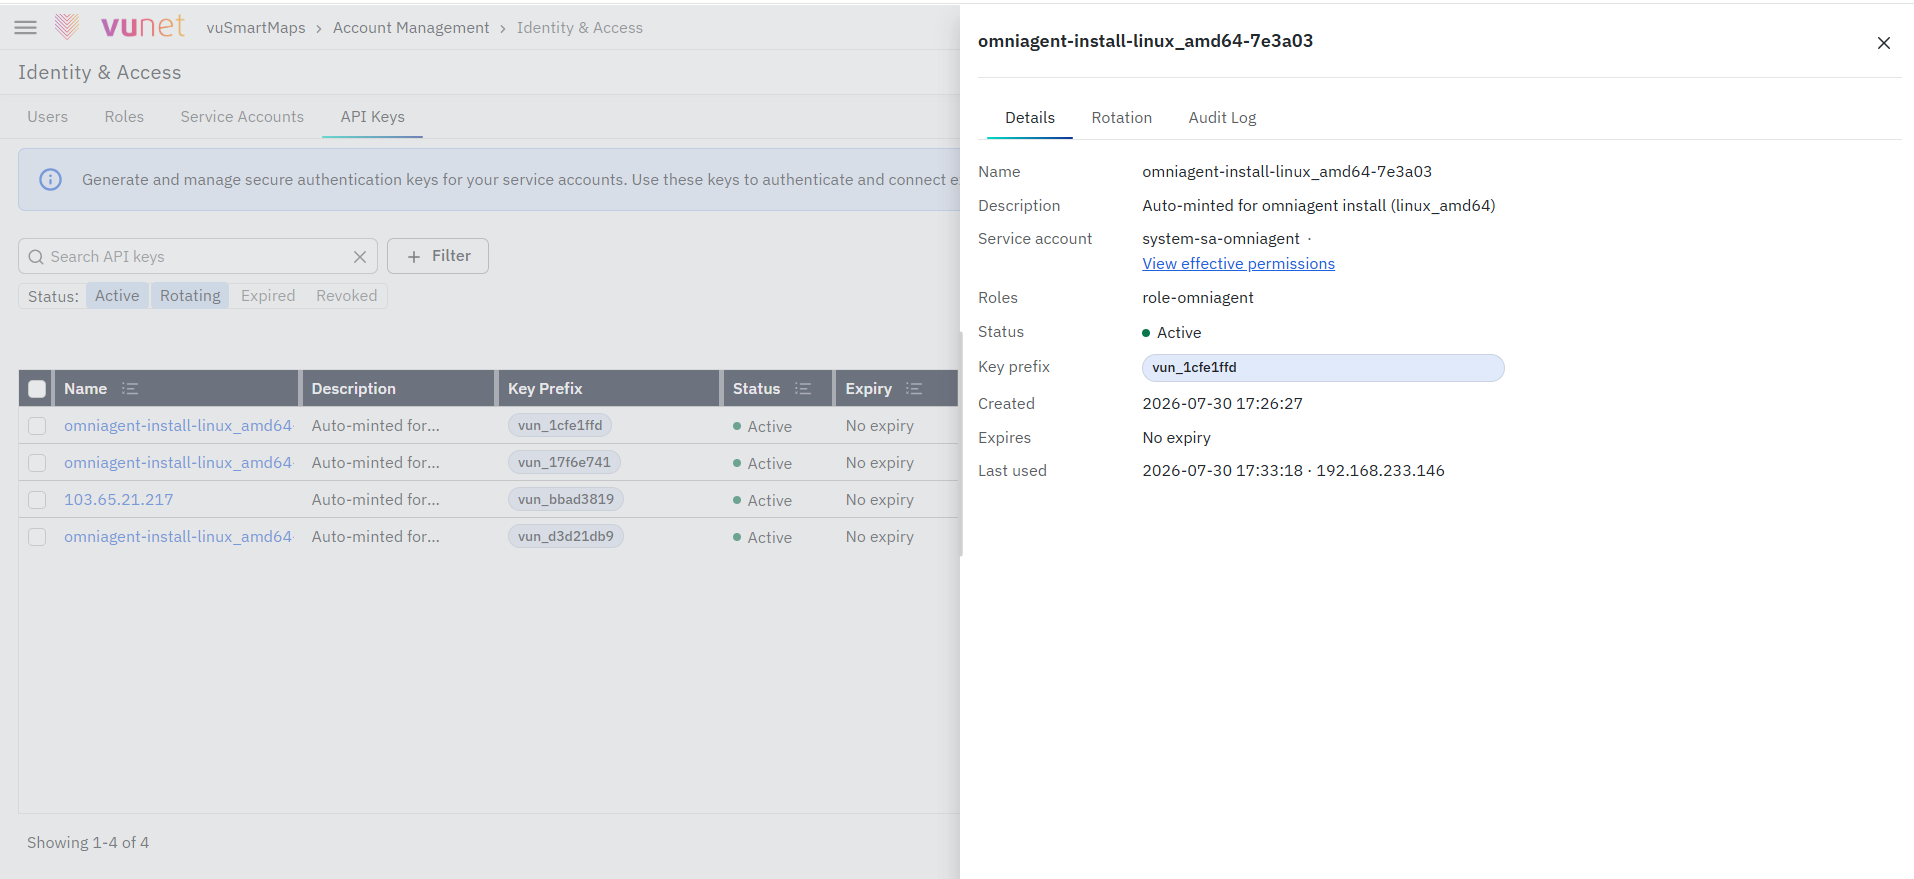Click the Last used value with IP 192.168.233.146

[x=1293, y=471]
